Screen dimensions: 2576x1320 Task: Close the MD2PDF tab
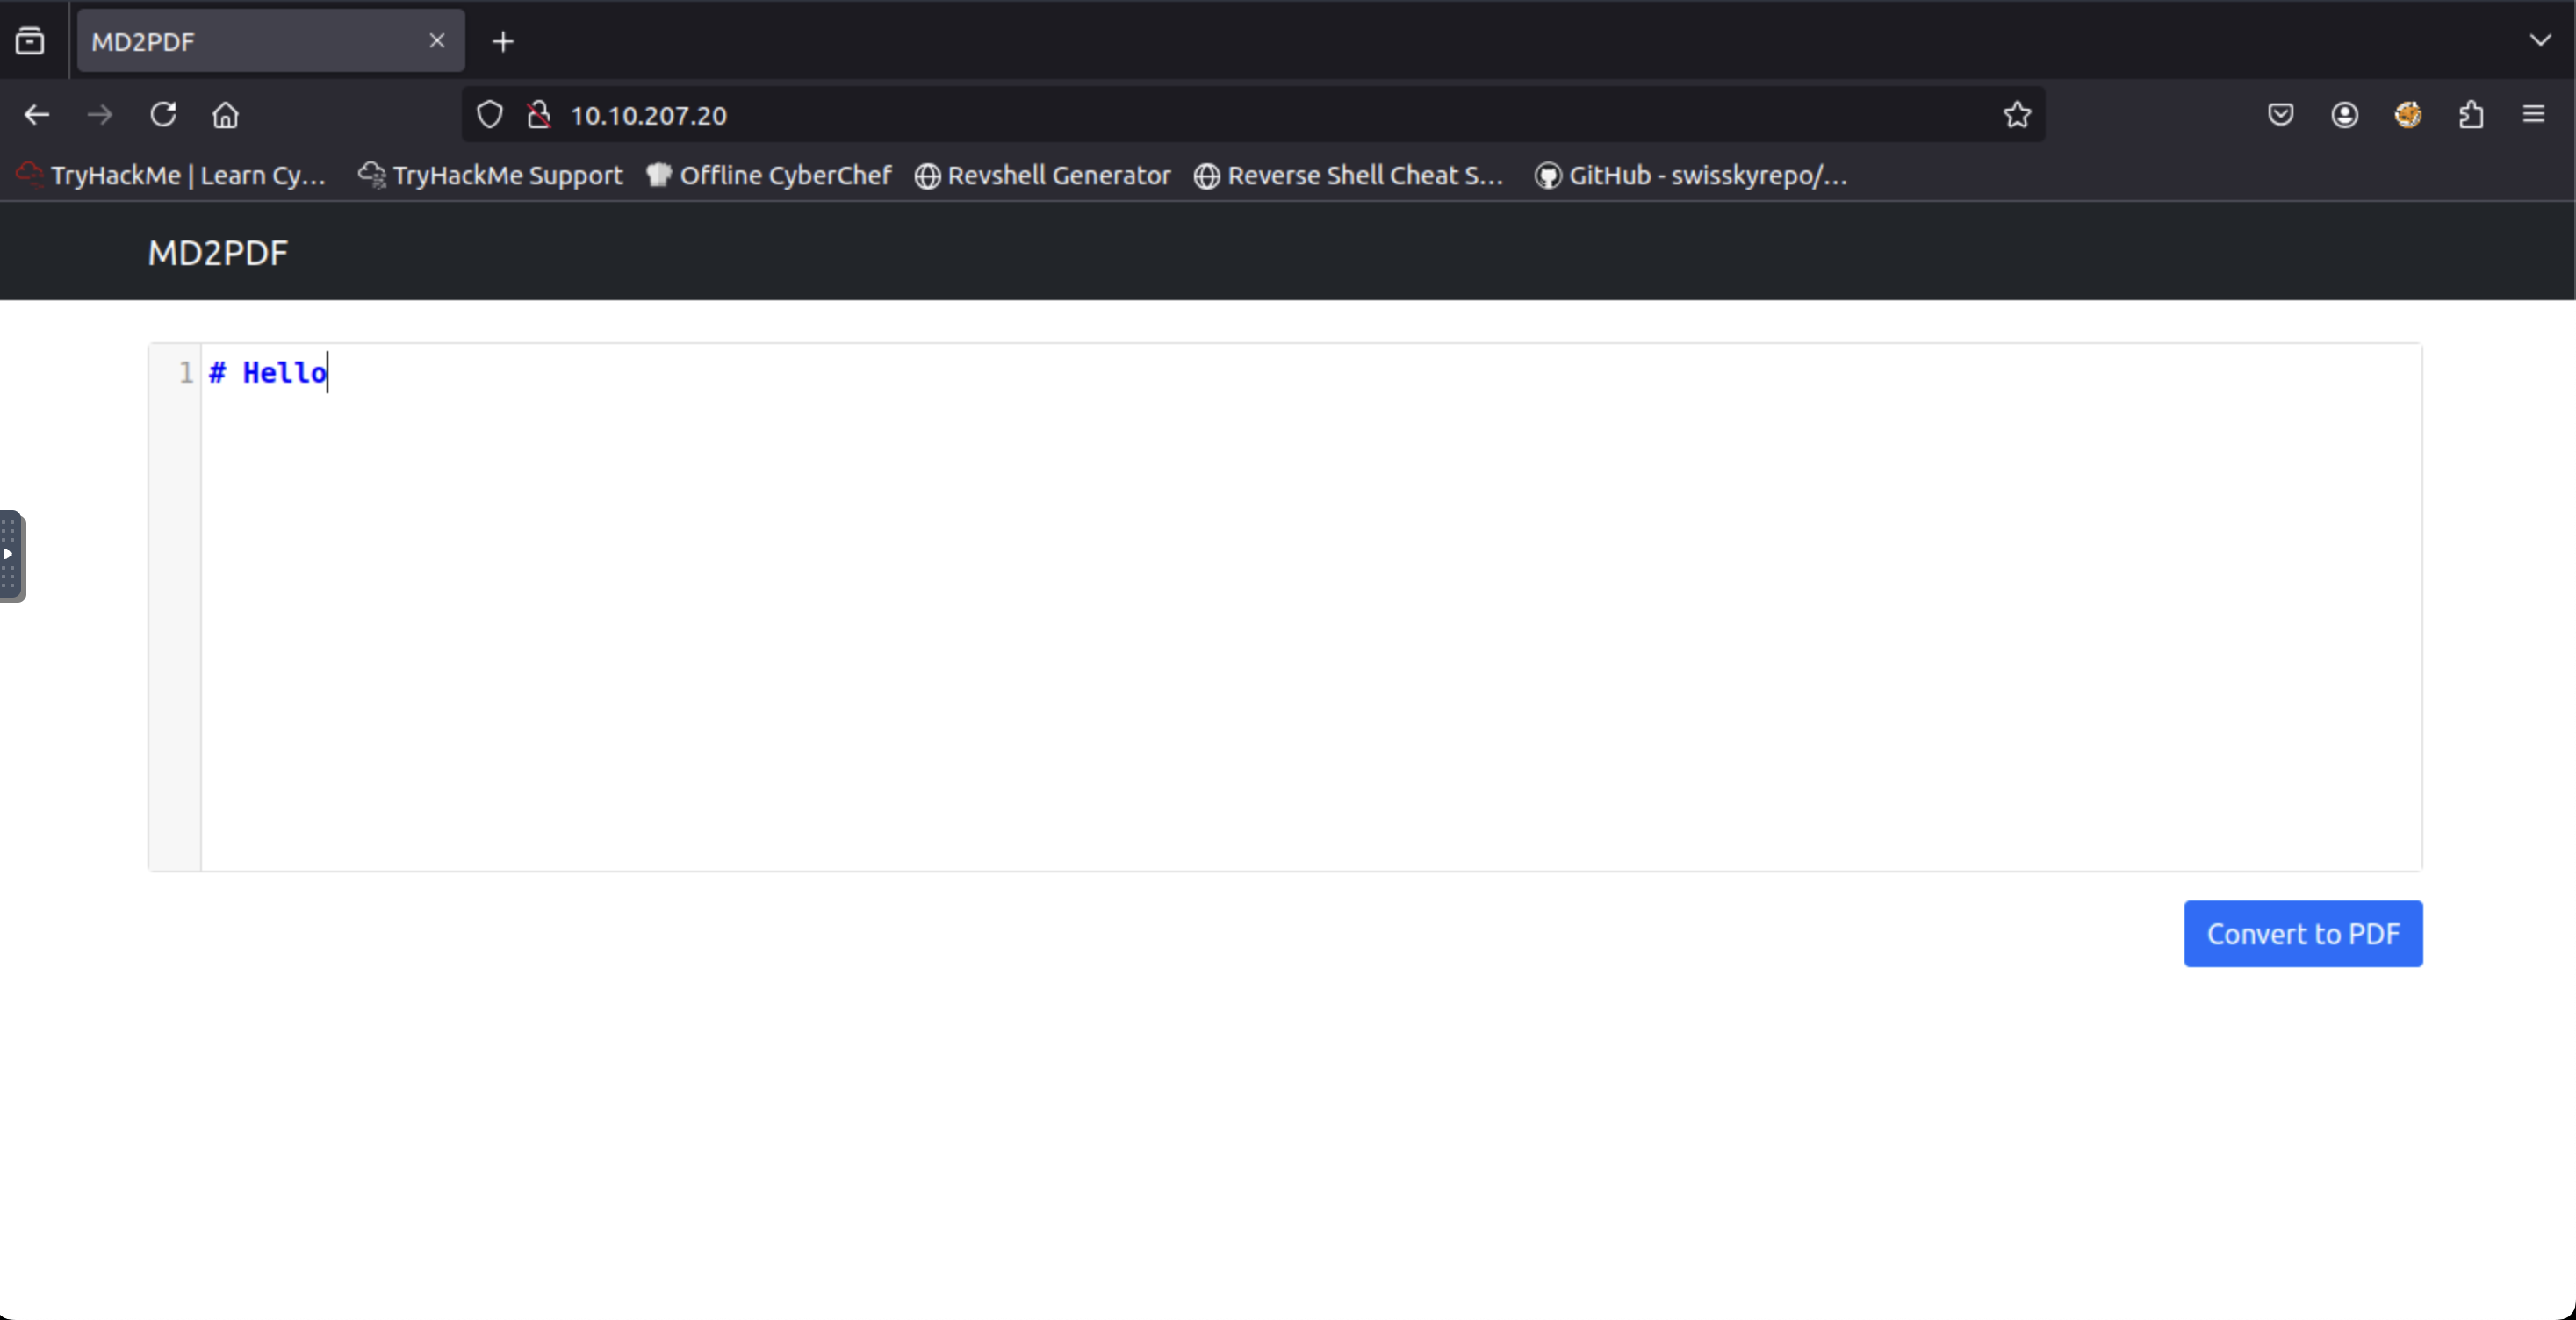437,41
